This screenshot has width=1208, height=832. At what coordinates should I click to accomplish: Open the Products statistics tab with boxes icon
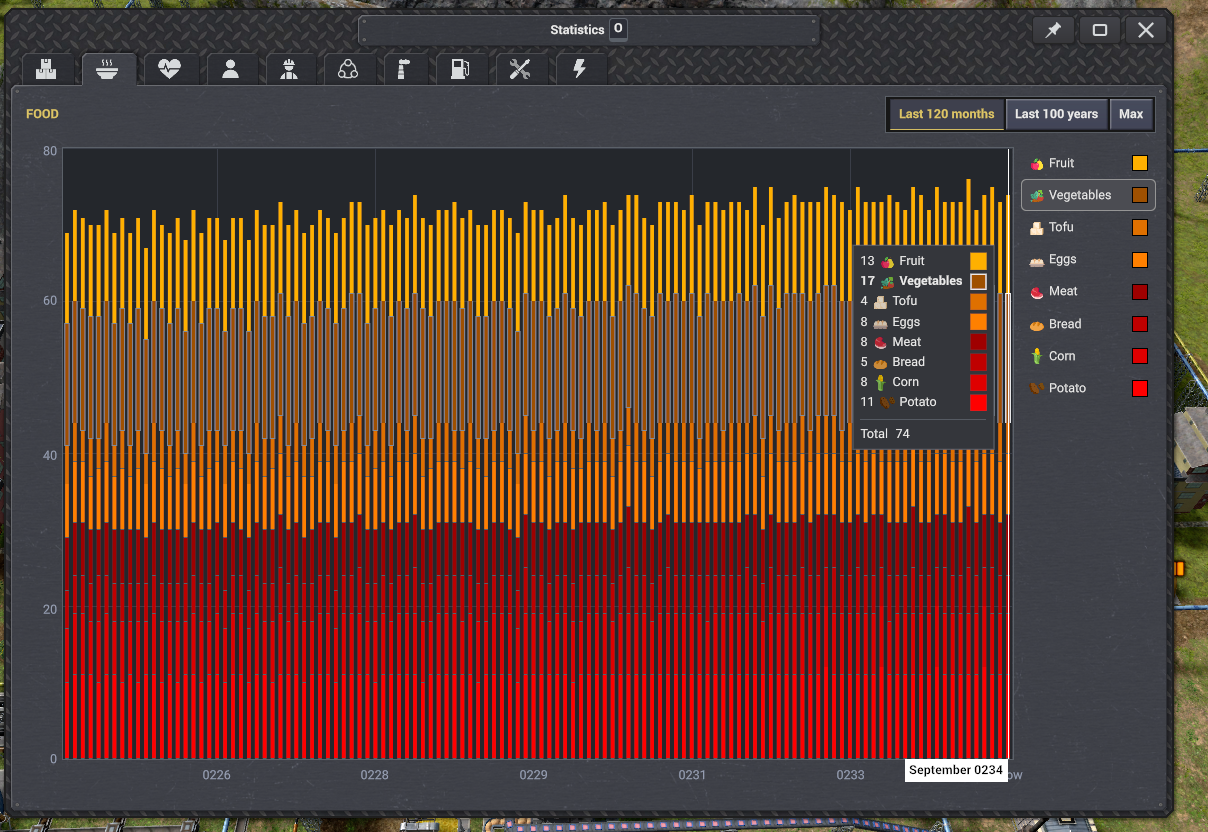(x=46, y=70)
